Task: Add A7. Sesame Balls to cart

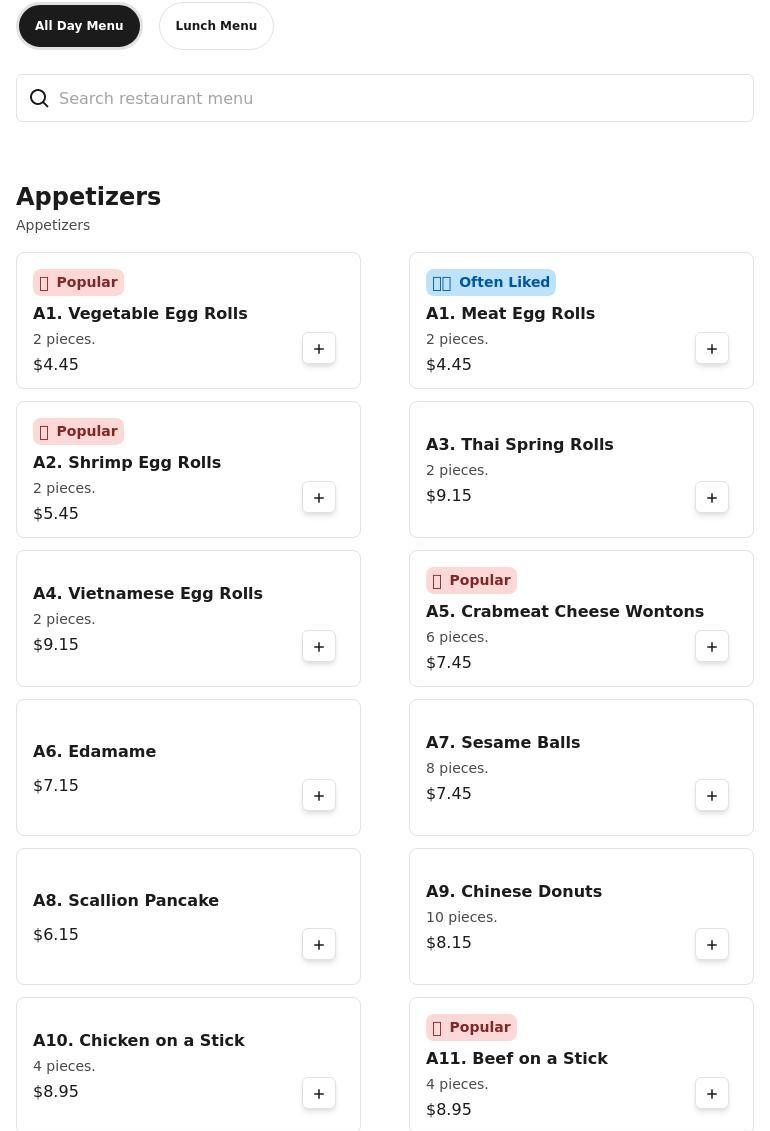Action: point(712,796)
